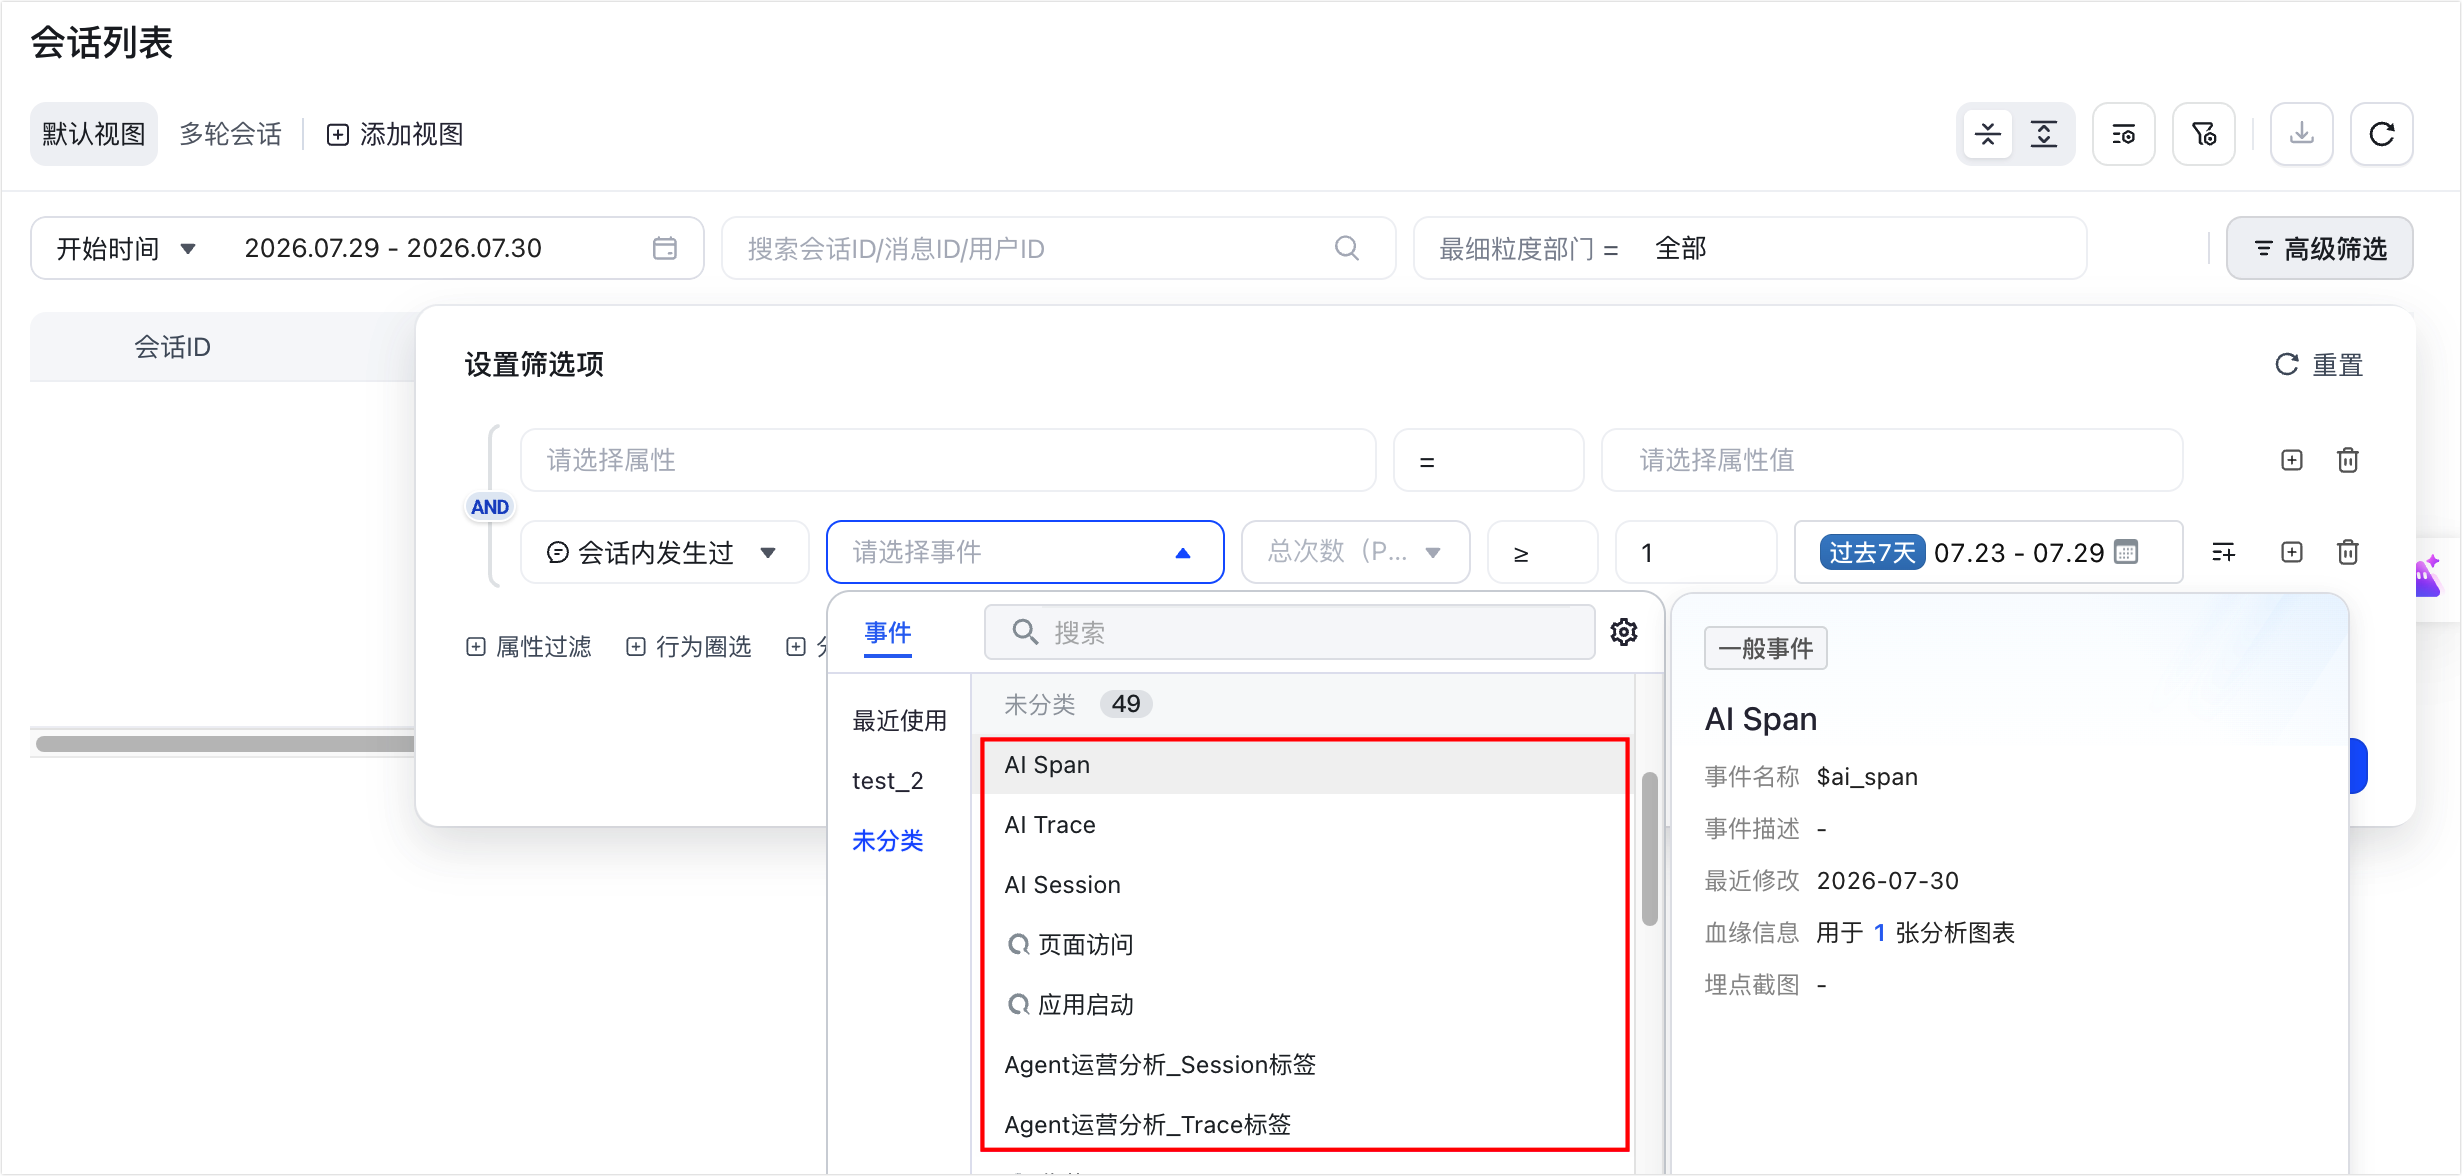This screenshot has width=2462, height=1176.
Task: Delete the event filter row
Action: [2348, 552]
